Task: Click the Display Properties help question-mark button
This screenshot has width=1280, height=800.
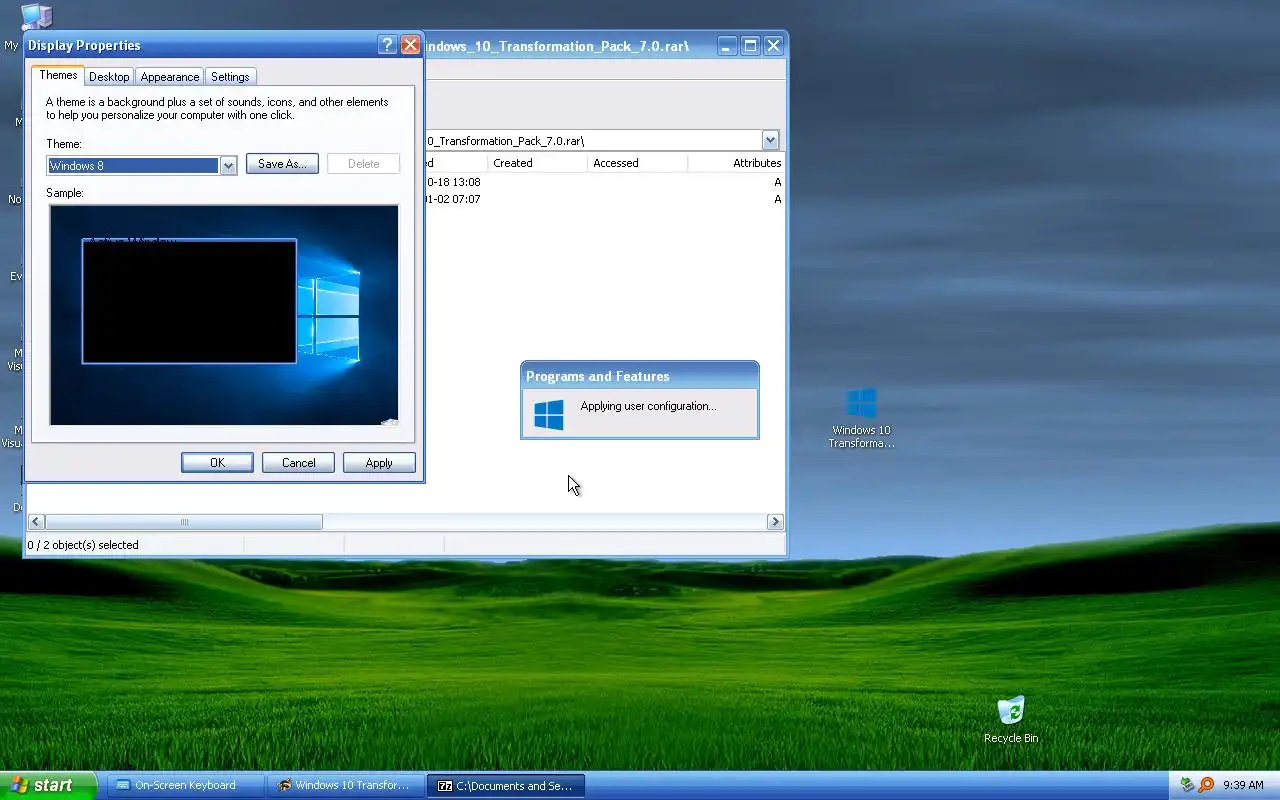Action: click(388, 45)
